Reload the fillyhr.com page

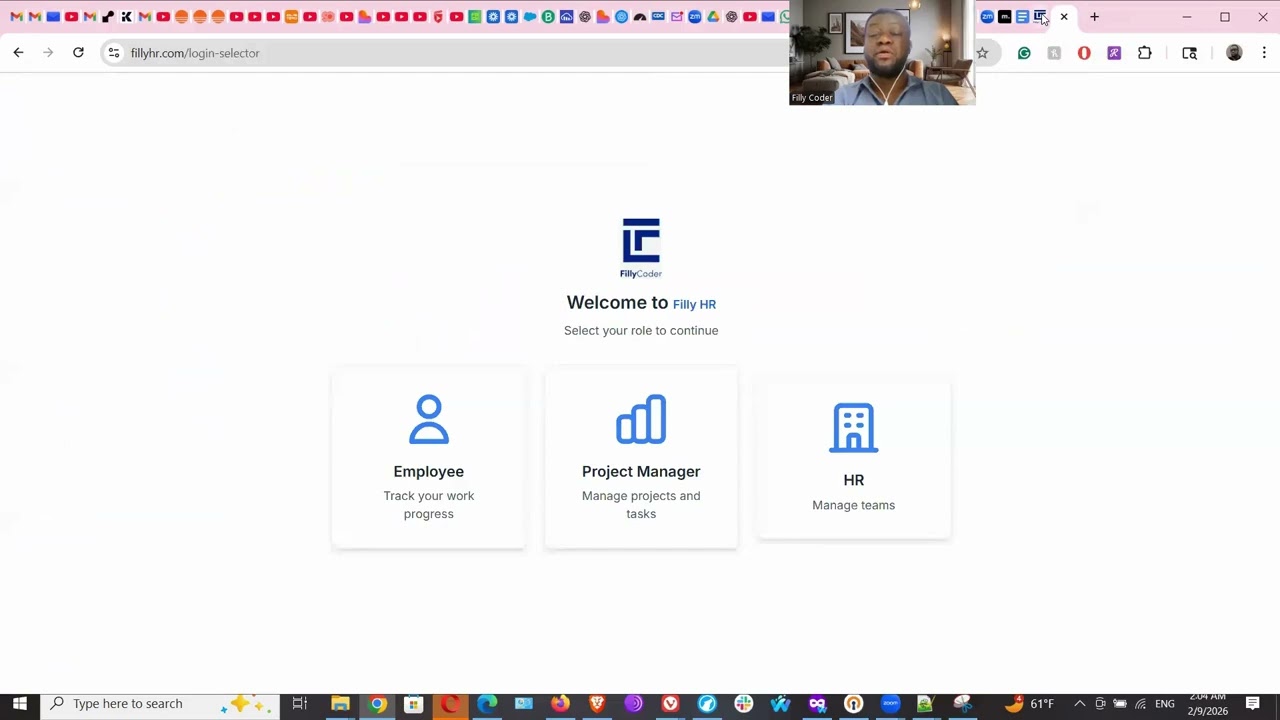pos(78,53)
